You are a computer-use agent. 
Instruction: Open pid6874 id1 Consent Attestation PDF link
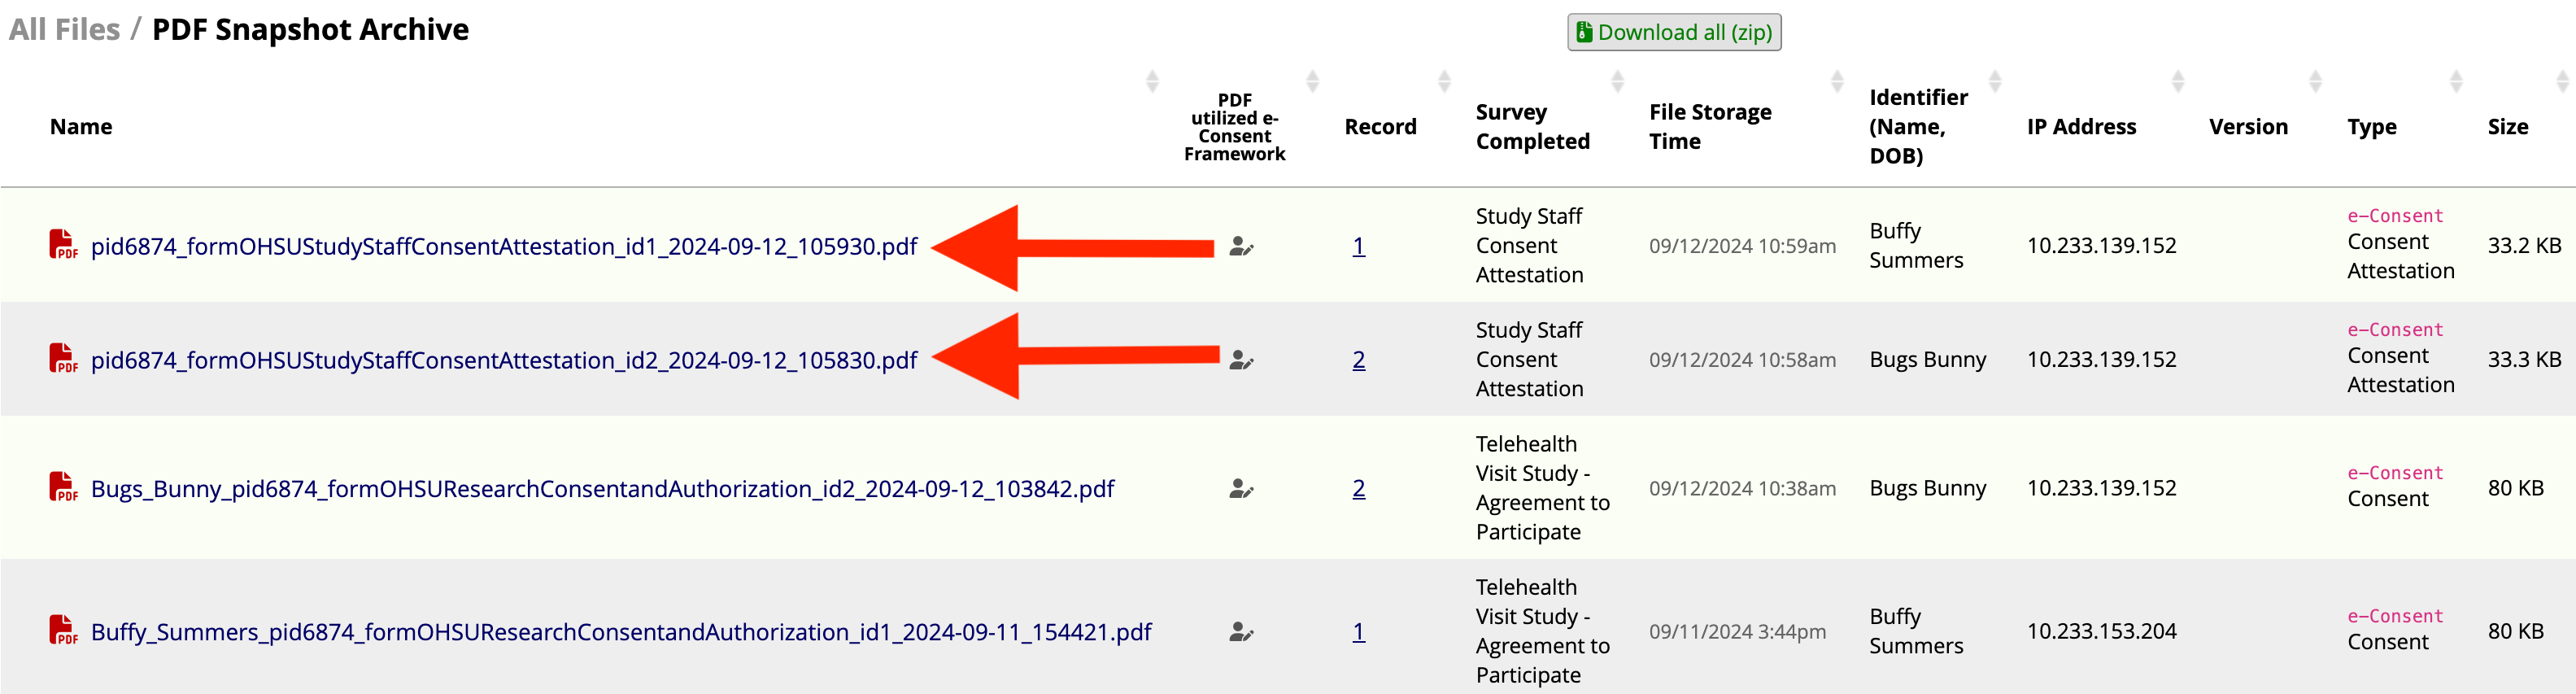pyautogui.click(x=503, y=246)
